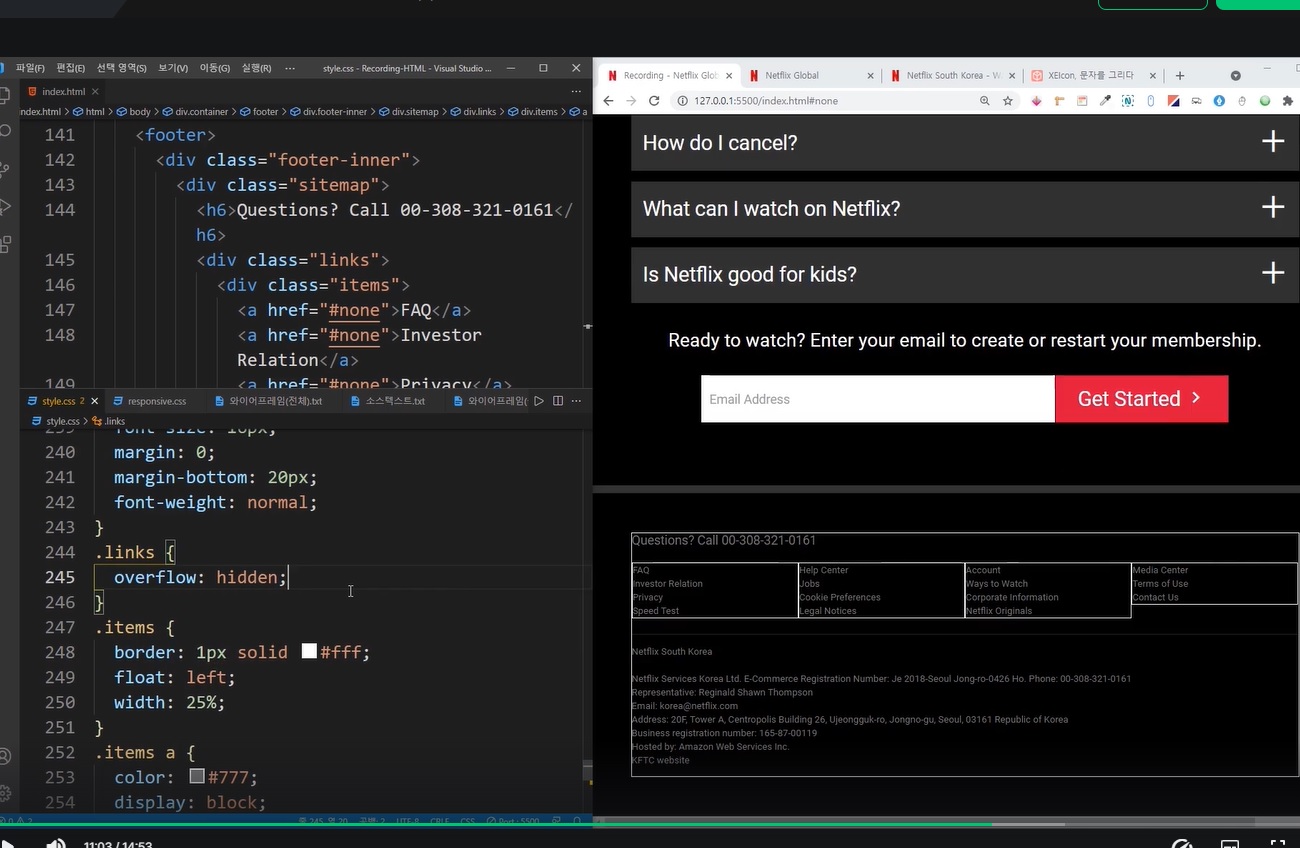Click the Chrome address bar URL
The height and width of the screenshot is (848, 1300).
coord(765,101)
